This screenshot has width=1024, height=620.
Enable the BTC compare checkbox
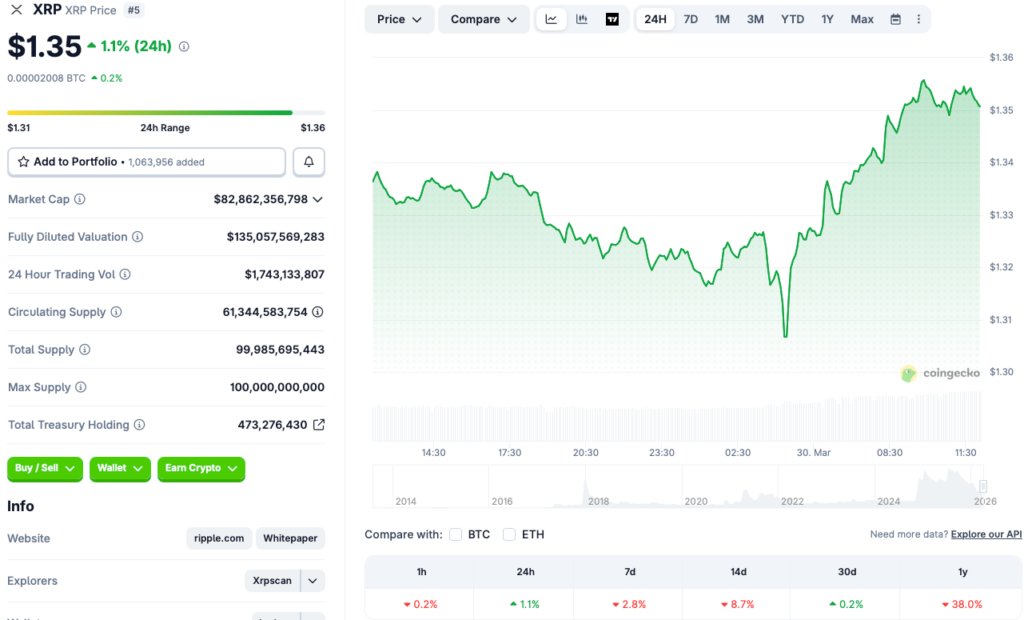point(455,534)
